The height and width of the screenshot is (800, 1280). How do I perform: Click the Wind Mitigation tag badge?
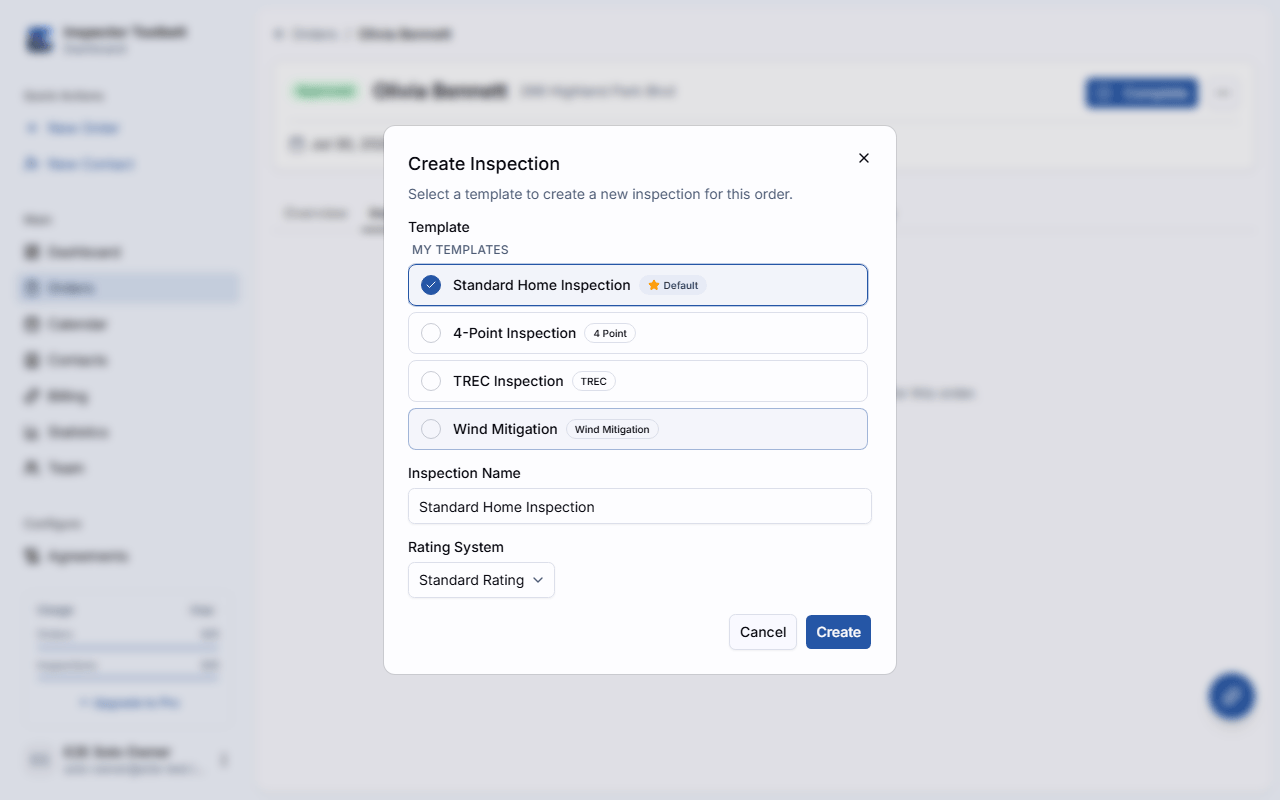(612, 429)
